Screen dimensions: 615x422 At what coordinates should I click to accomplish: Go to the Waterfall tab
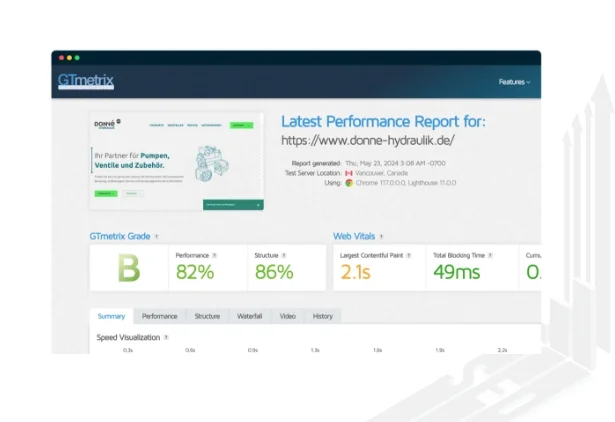249,316
